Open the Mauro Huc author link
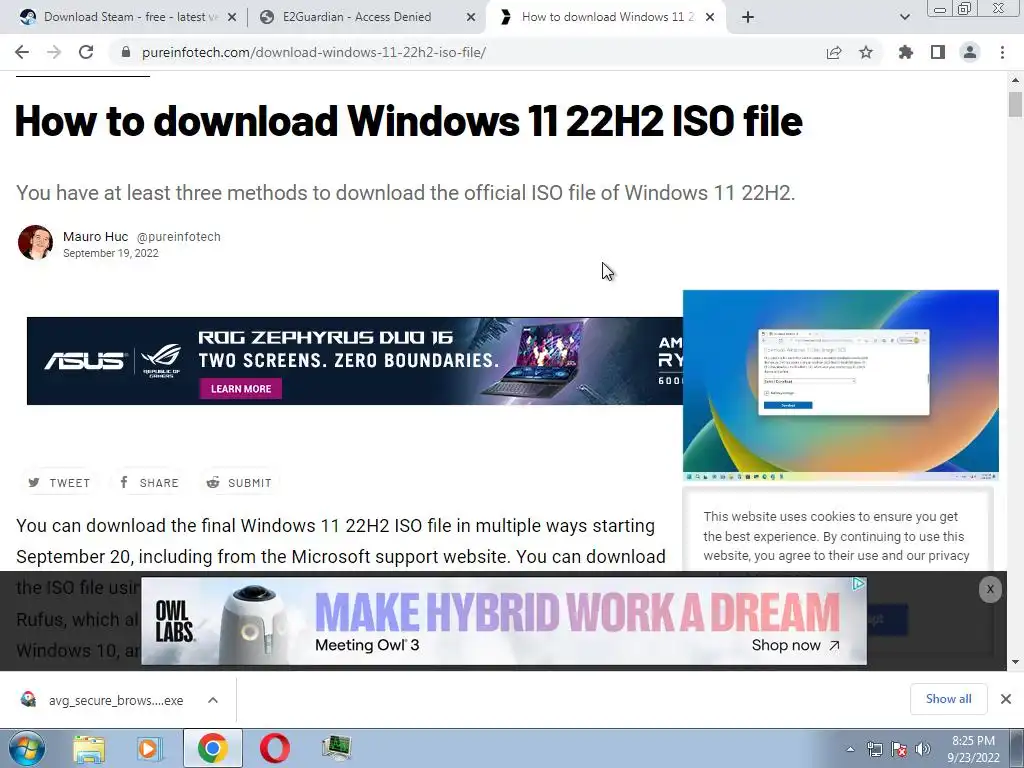This screenshot has width=1024, height=768. [95, 236]
